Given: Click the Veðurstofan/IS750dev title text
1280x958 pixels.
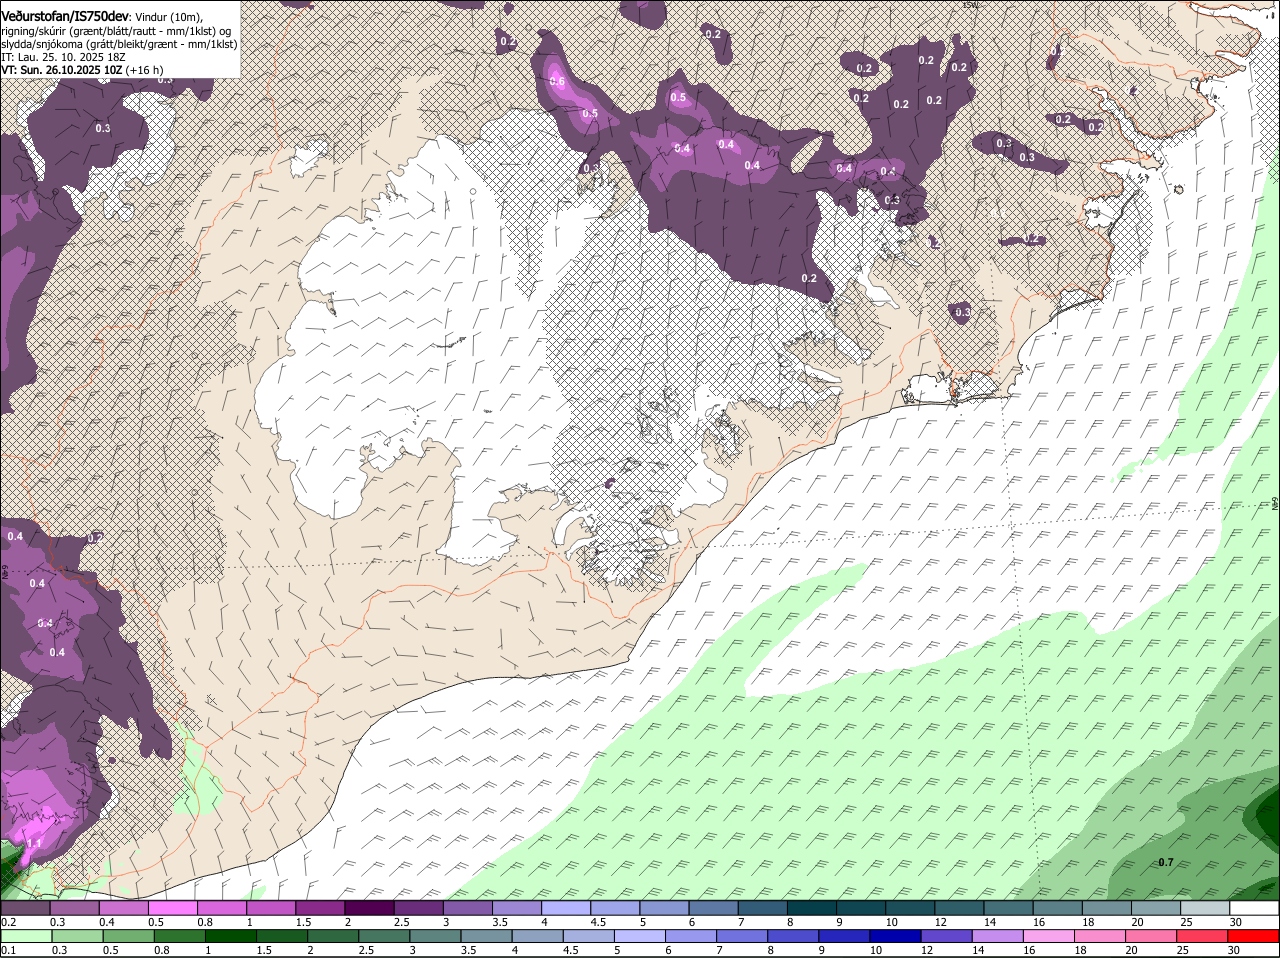Looking at the screenshot, I should (64, 15).
